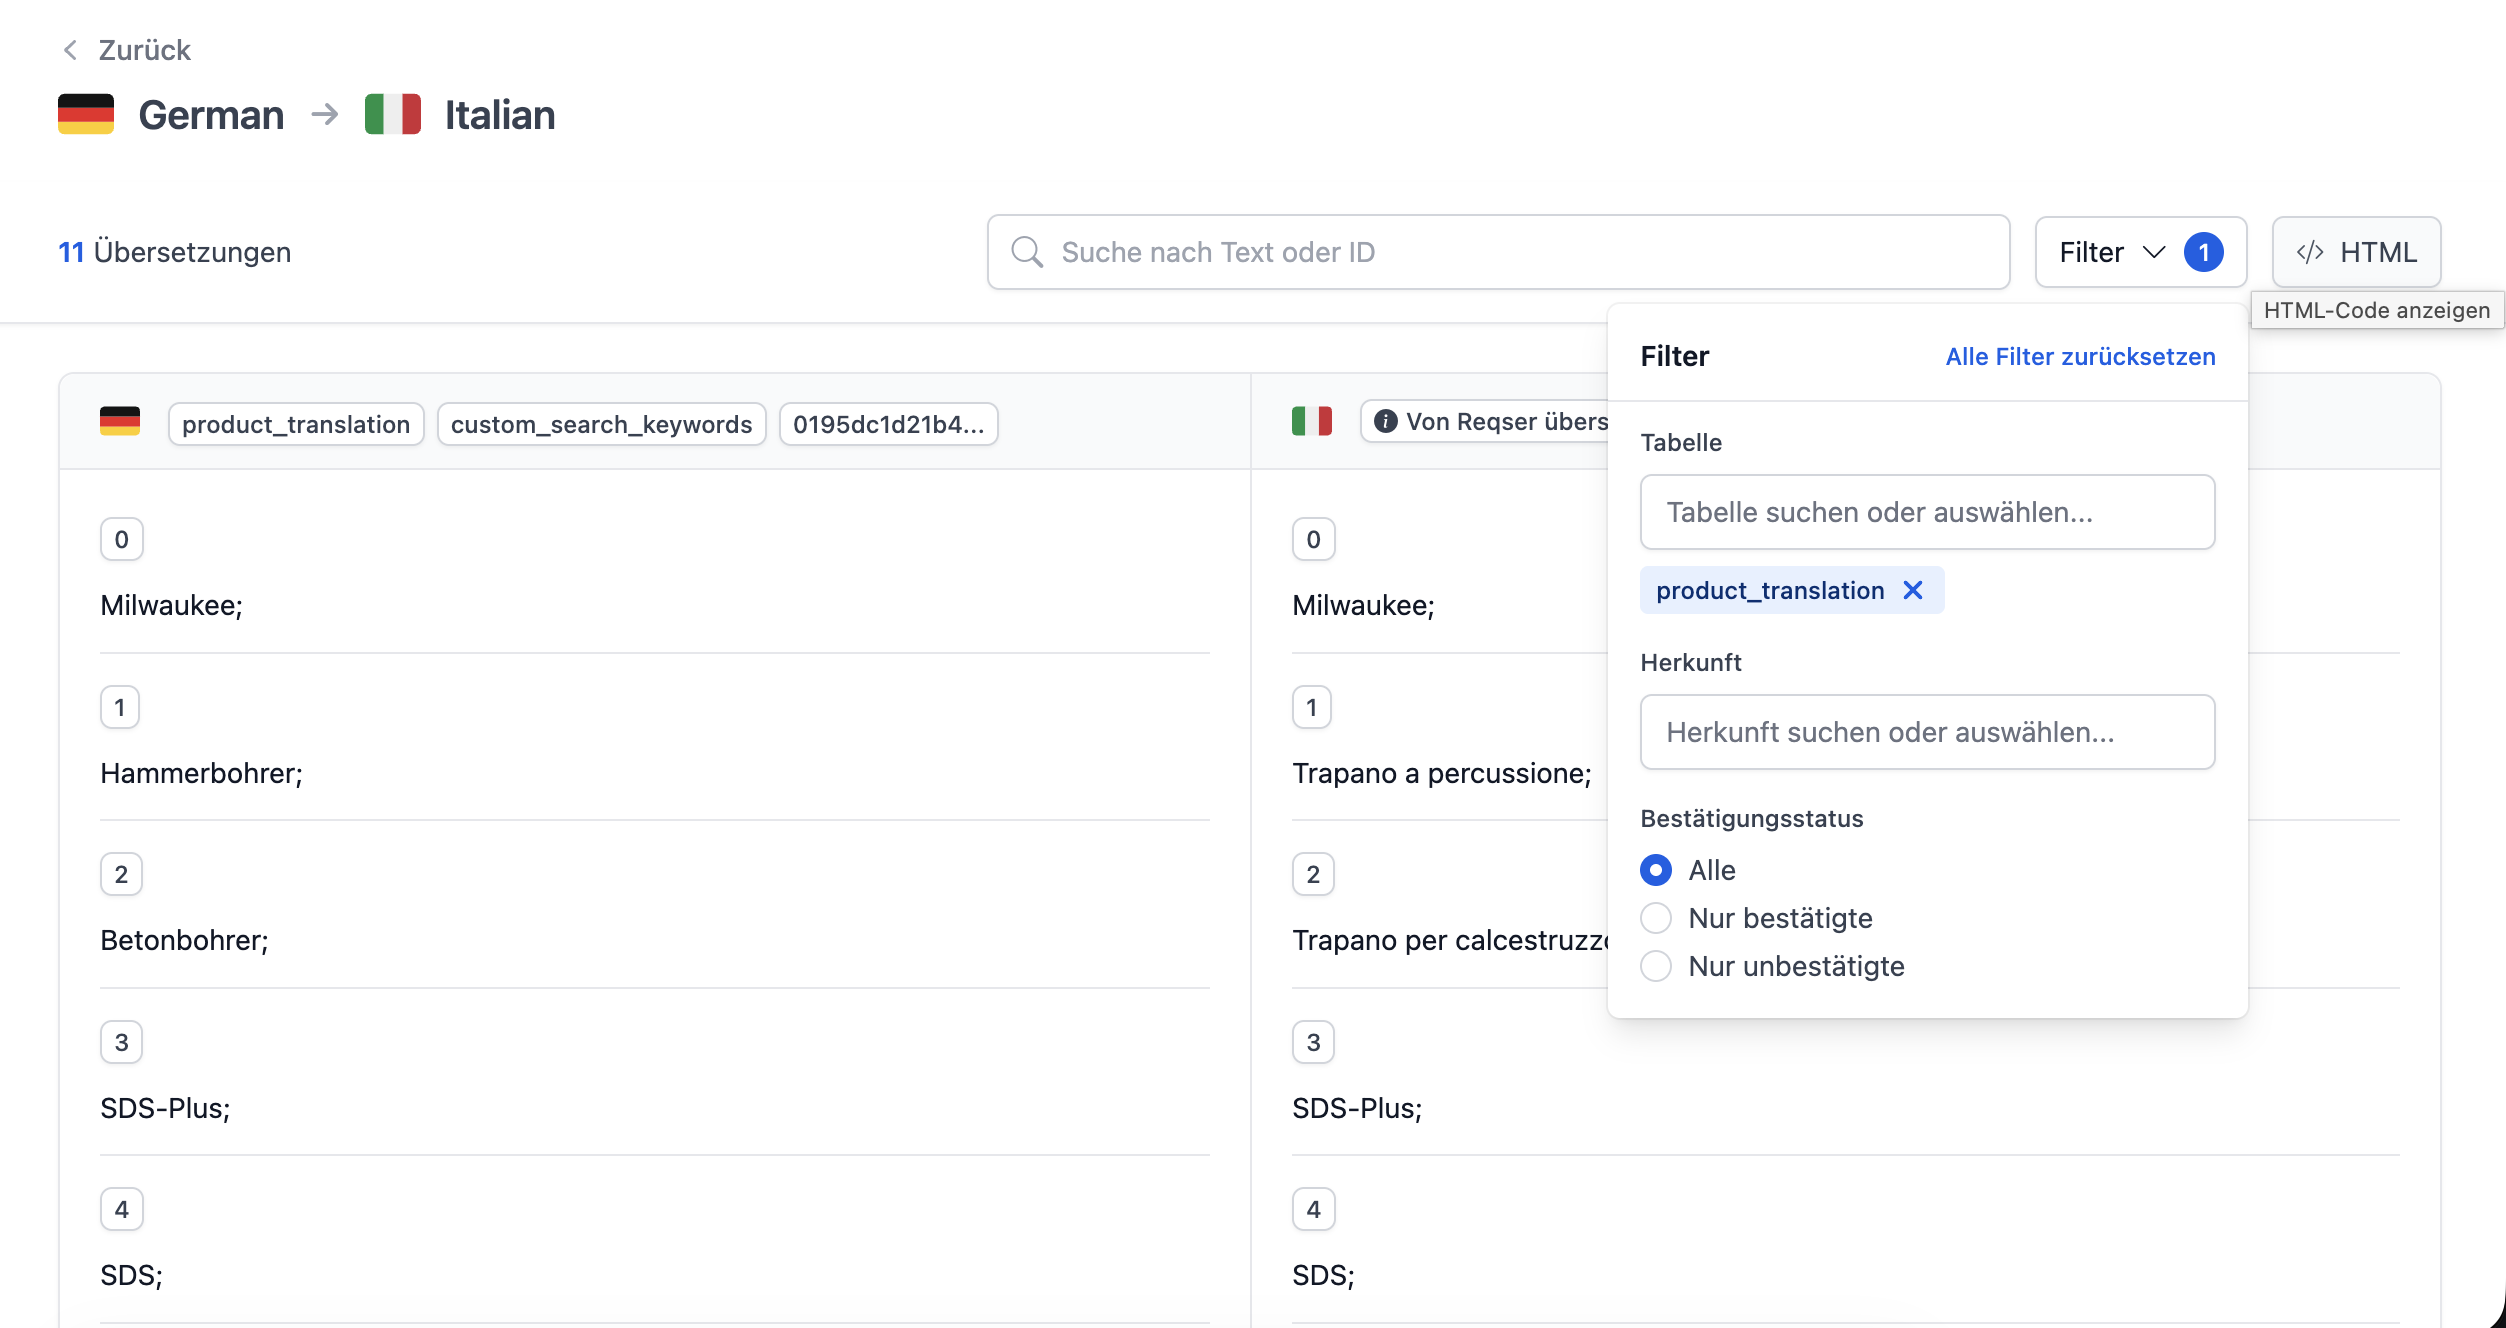Viewport: 2506px width, 1328px height.
Task: Click the custom_search_keywords tag
Action: pos(601,424)
